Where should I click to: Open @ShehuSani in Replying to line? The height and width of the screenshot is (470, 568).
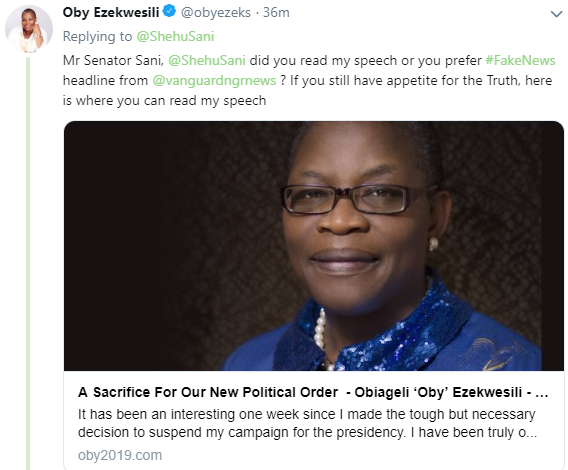tap(175, 37)
